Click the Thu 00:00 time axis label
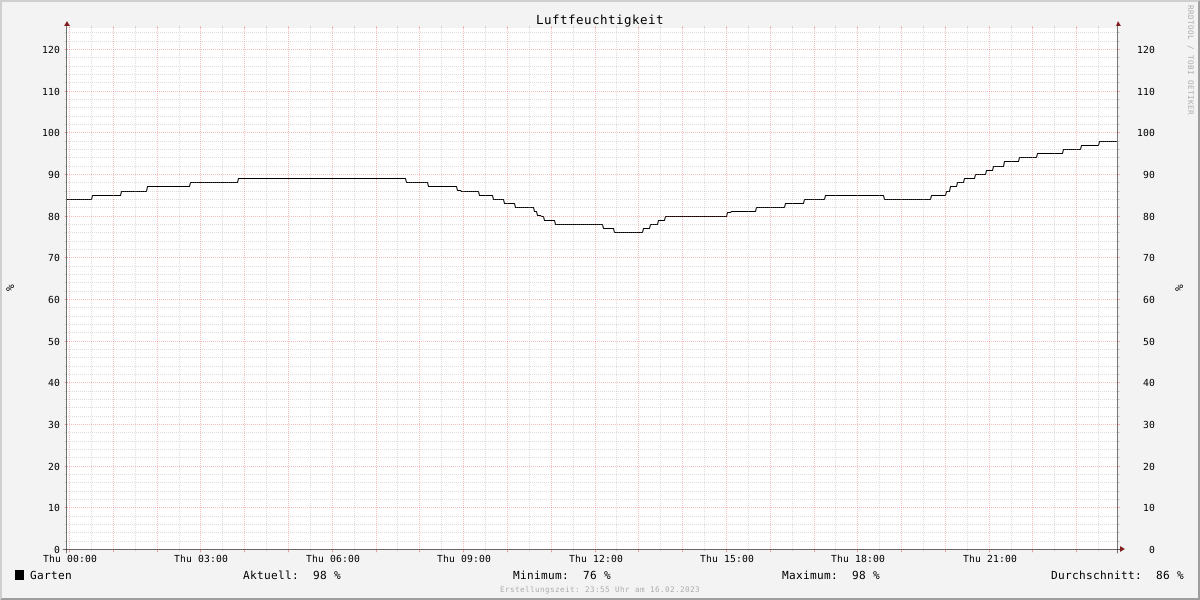Image resolution: width=1200 pixels, height=600 pixels. [70, 559]
